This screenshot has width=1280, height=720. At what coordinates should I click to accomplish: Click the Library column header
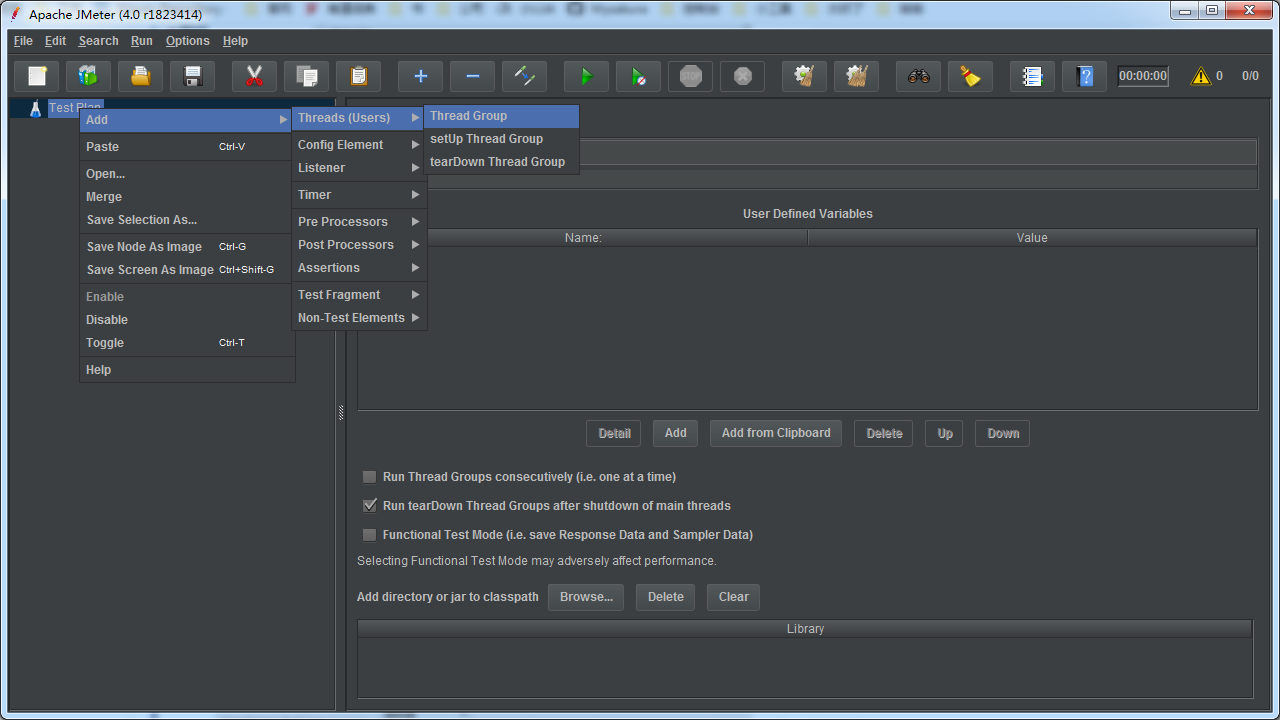click(x=805, y=629)
